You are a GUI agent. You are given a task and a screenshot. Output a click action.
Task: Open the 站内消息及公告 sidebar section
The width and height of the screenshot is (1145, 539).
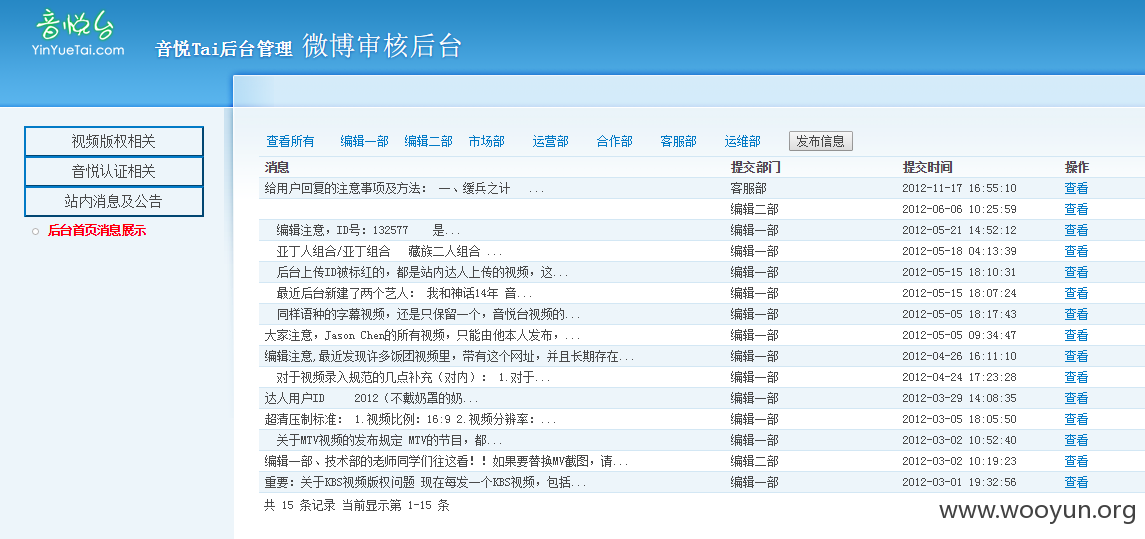[x=114, y=201]
